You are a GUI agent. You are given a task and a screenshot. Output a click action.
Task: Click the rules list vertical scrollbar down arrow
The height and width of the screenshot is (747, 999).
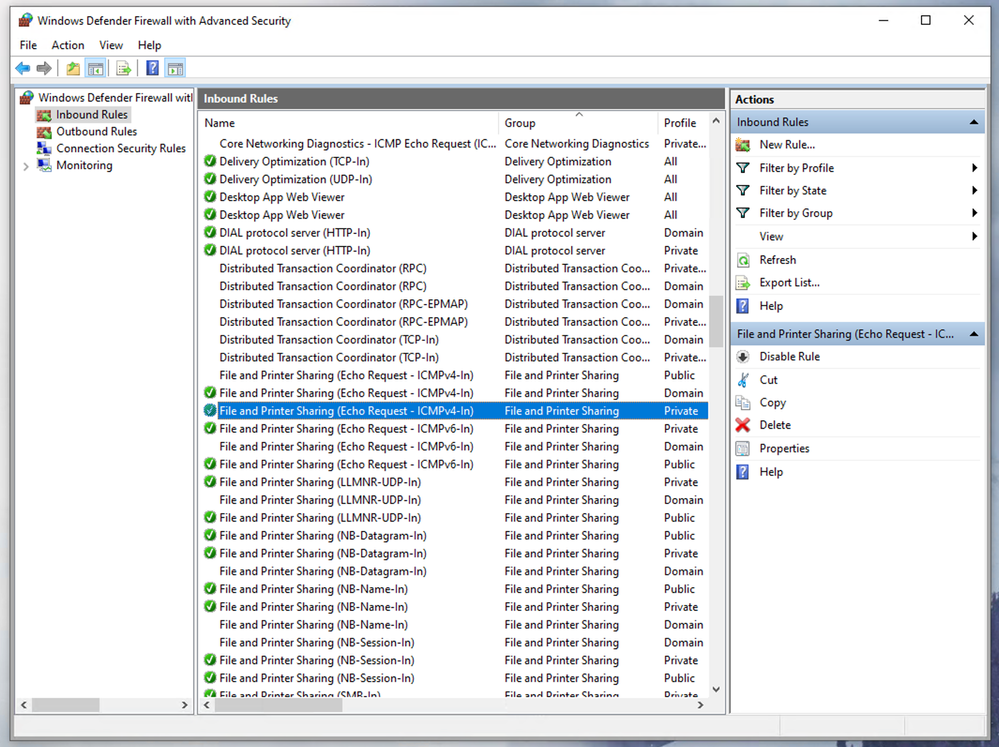[716, 689]
